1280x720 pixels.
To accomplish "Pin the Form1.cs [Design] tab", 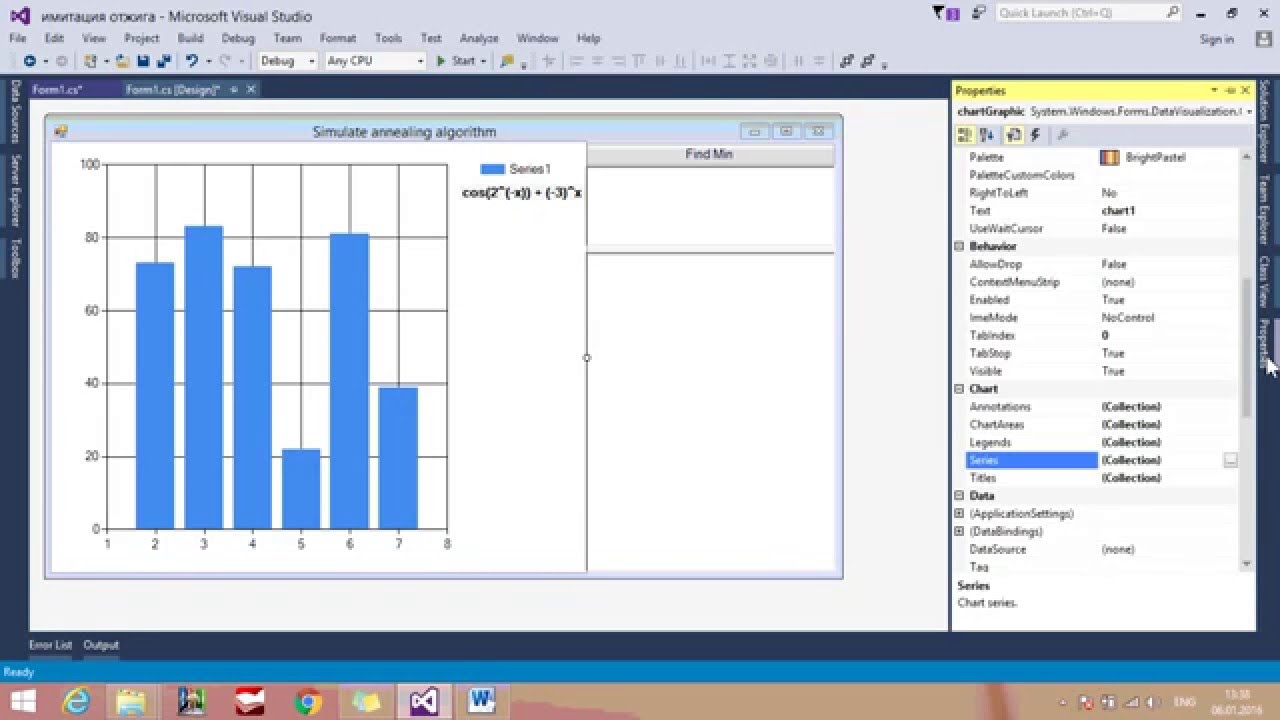I will (234, 90).
